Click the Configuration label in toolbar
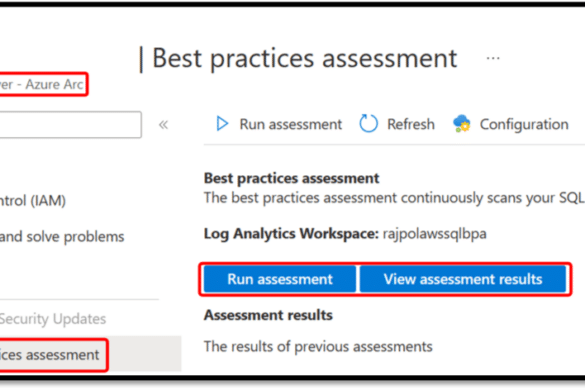The width and height of the screenshot is (585, 390). pyautogui.click(x=524, y=125)
